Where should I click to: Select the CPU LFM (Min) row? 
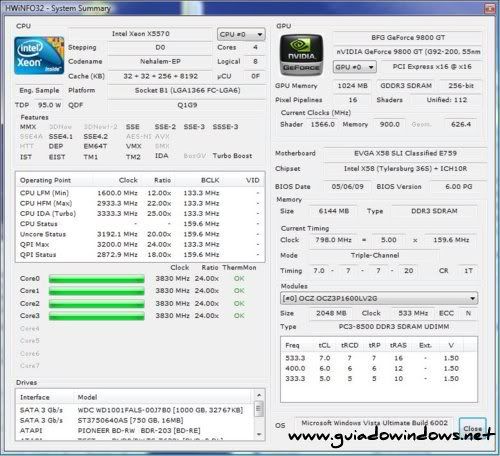[140, 193]
